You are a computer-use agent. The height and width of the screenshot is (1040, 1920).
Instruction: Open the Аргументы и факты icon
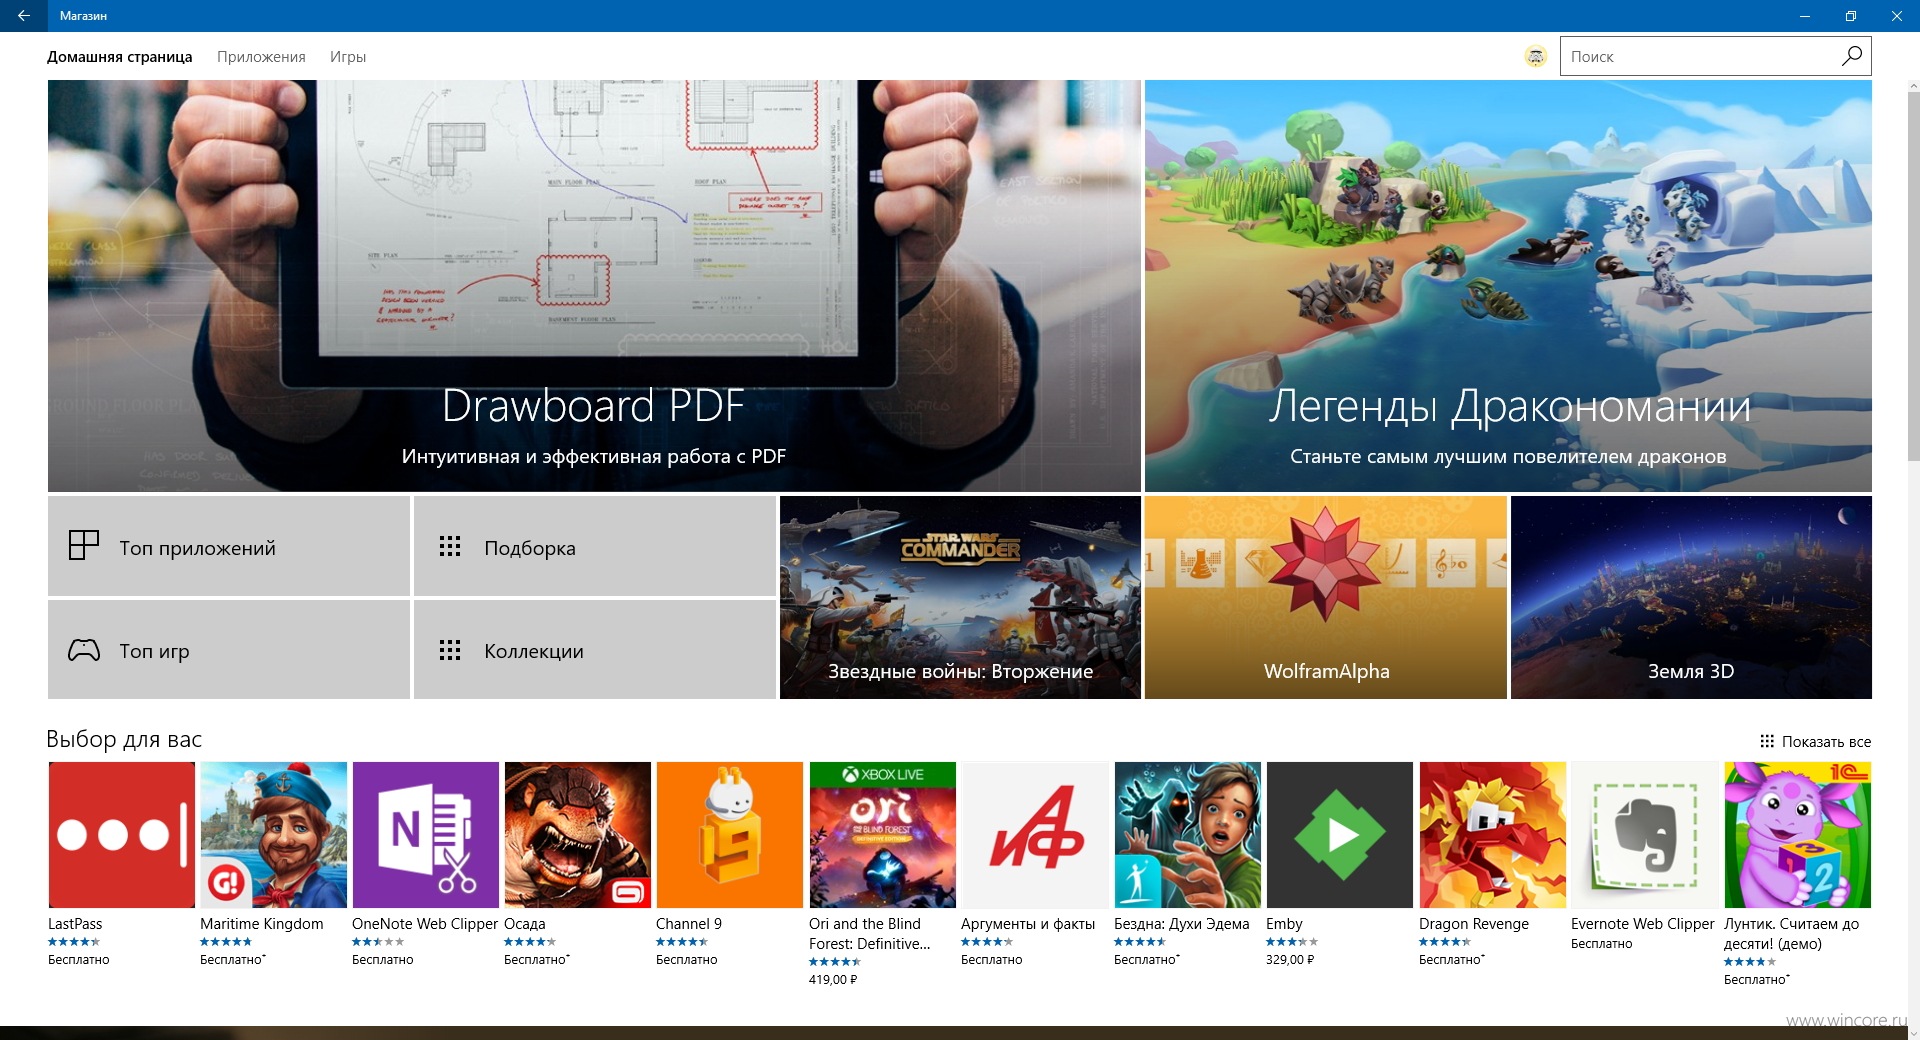1034,835
